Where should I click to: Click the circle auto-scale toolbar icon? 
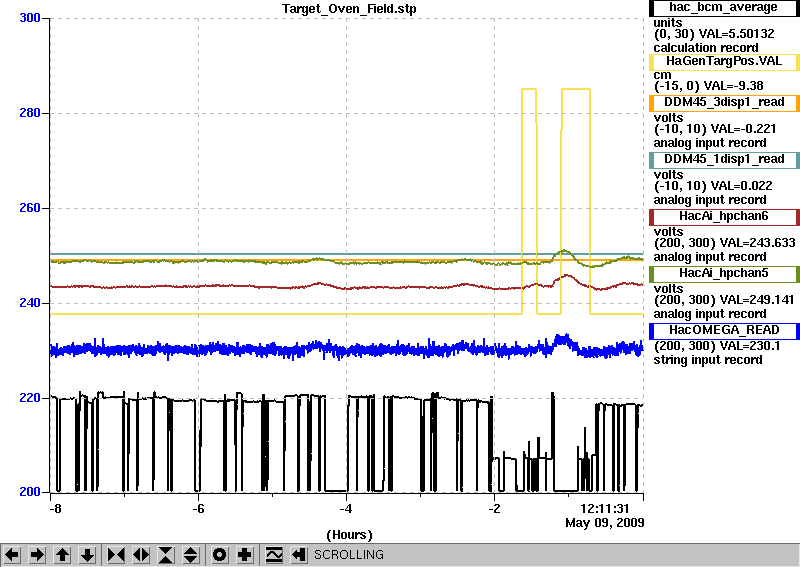pyautogui.click(x=220, y=554)
